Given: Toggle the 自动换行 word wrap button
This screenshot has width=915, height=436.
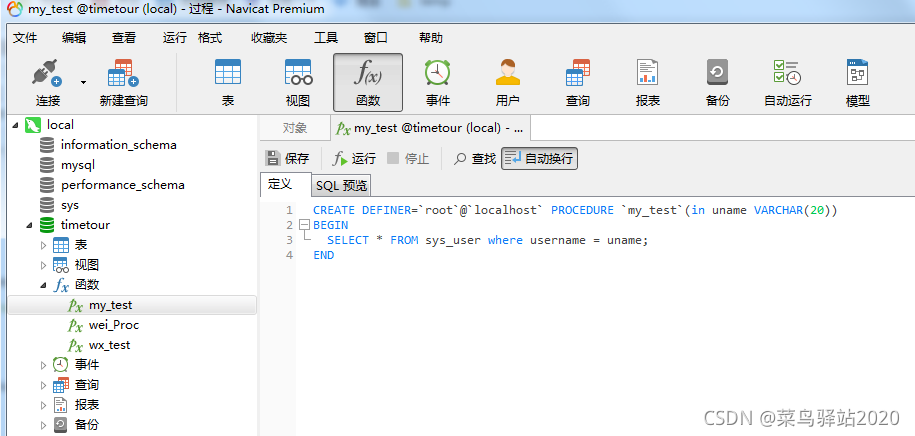Looking at the screenshot, I should pyautogui.click(x=539, y=158).
